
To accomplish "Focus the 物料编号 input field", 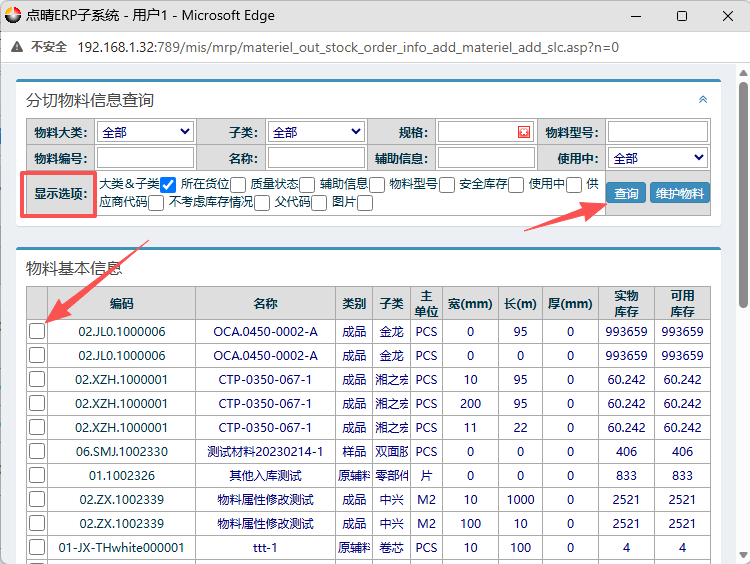I will coord(145,158).
